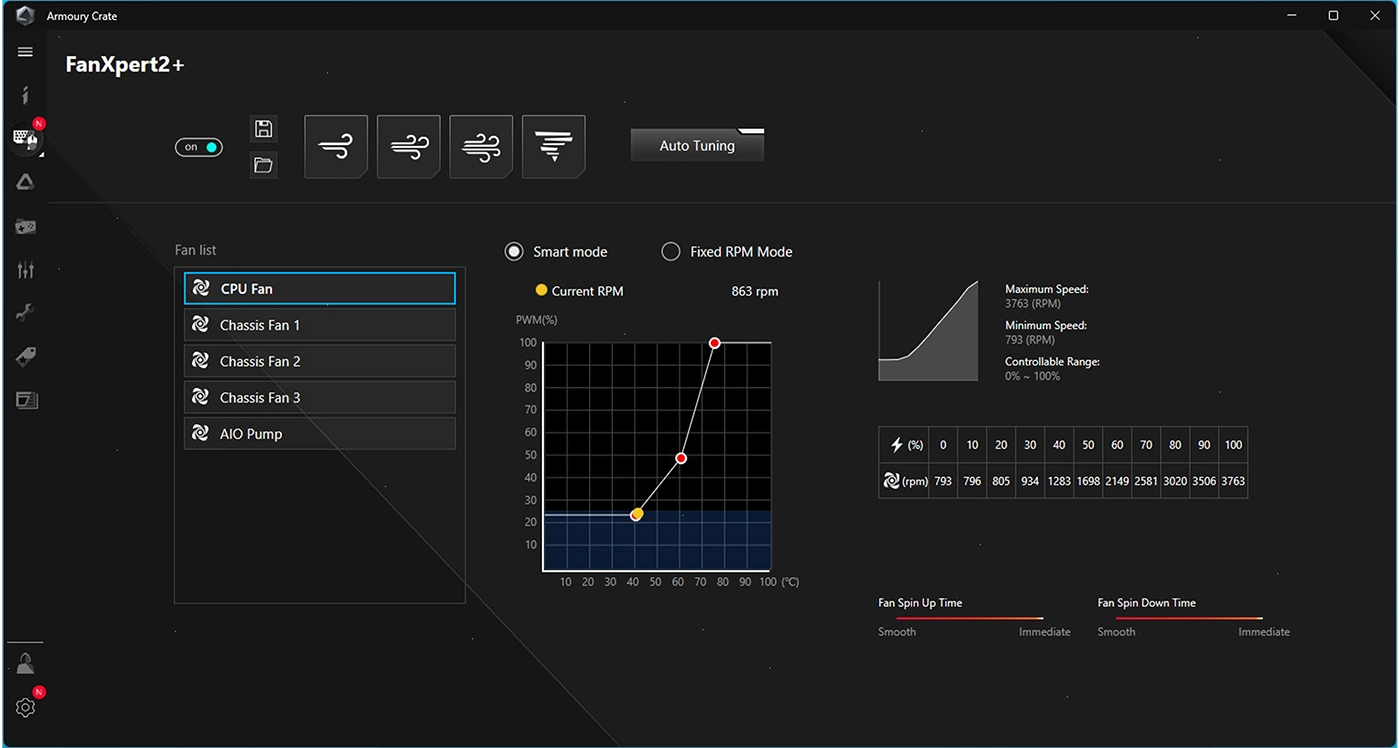Click the top red curve point at 100%
This screenshot has height=748, width=1400.
tap(715, 343)
